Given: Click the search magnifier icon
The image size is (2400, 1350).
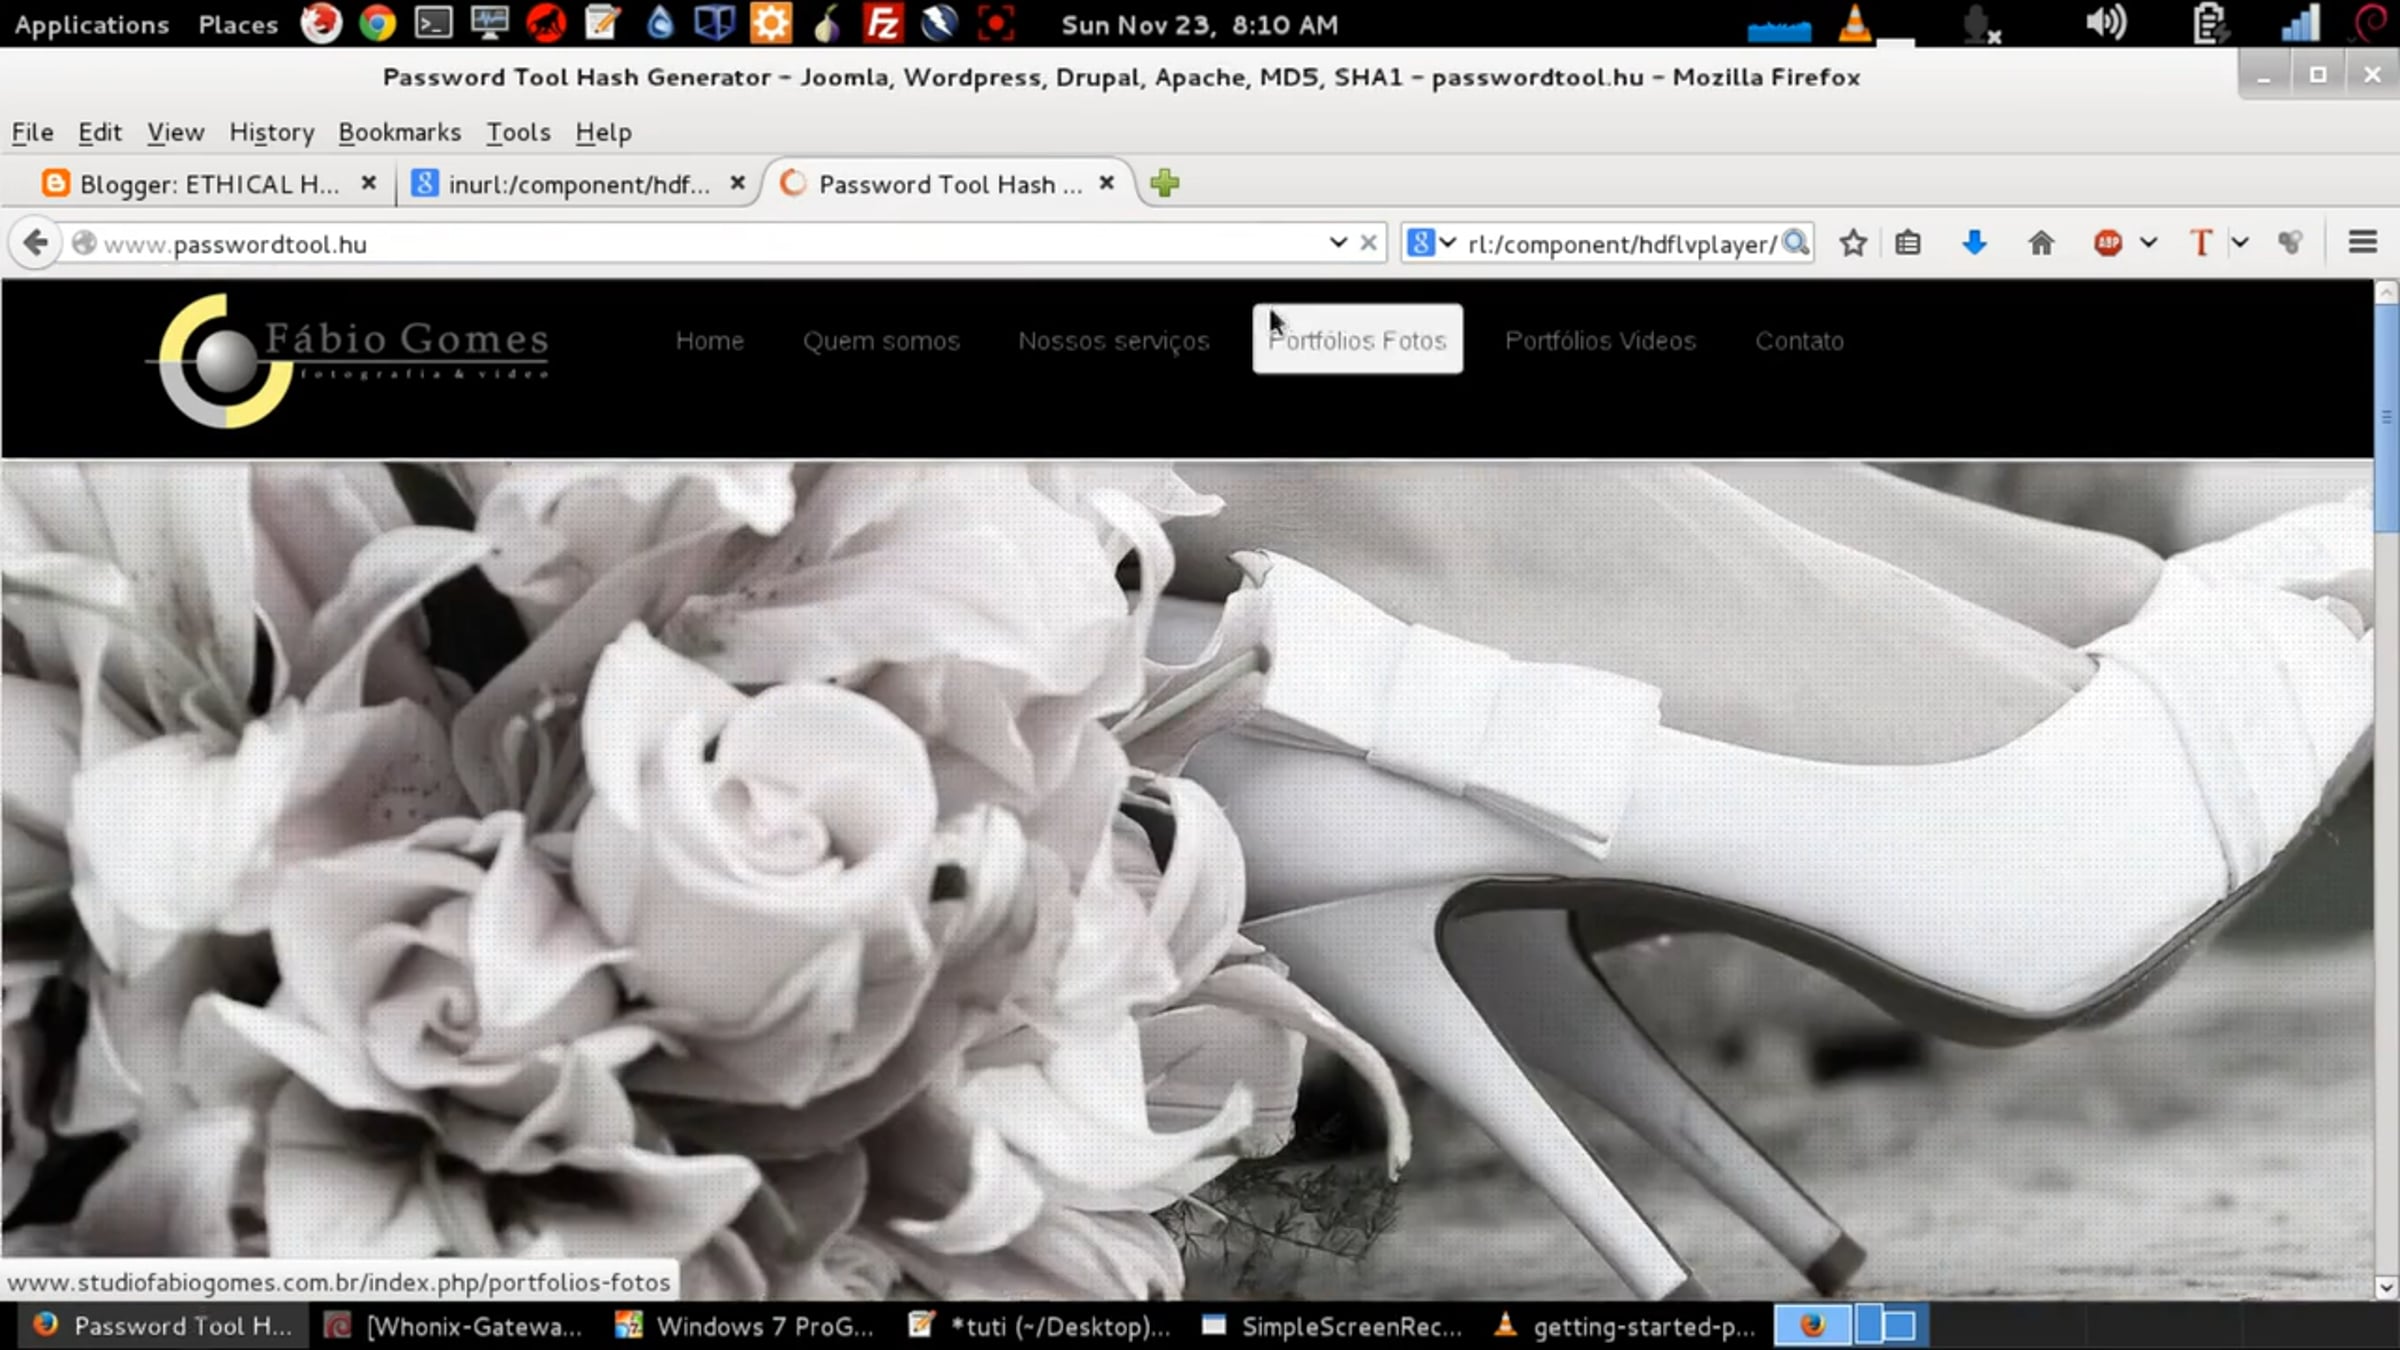Looking at the screenshot, I should 1795,243.
